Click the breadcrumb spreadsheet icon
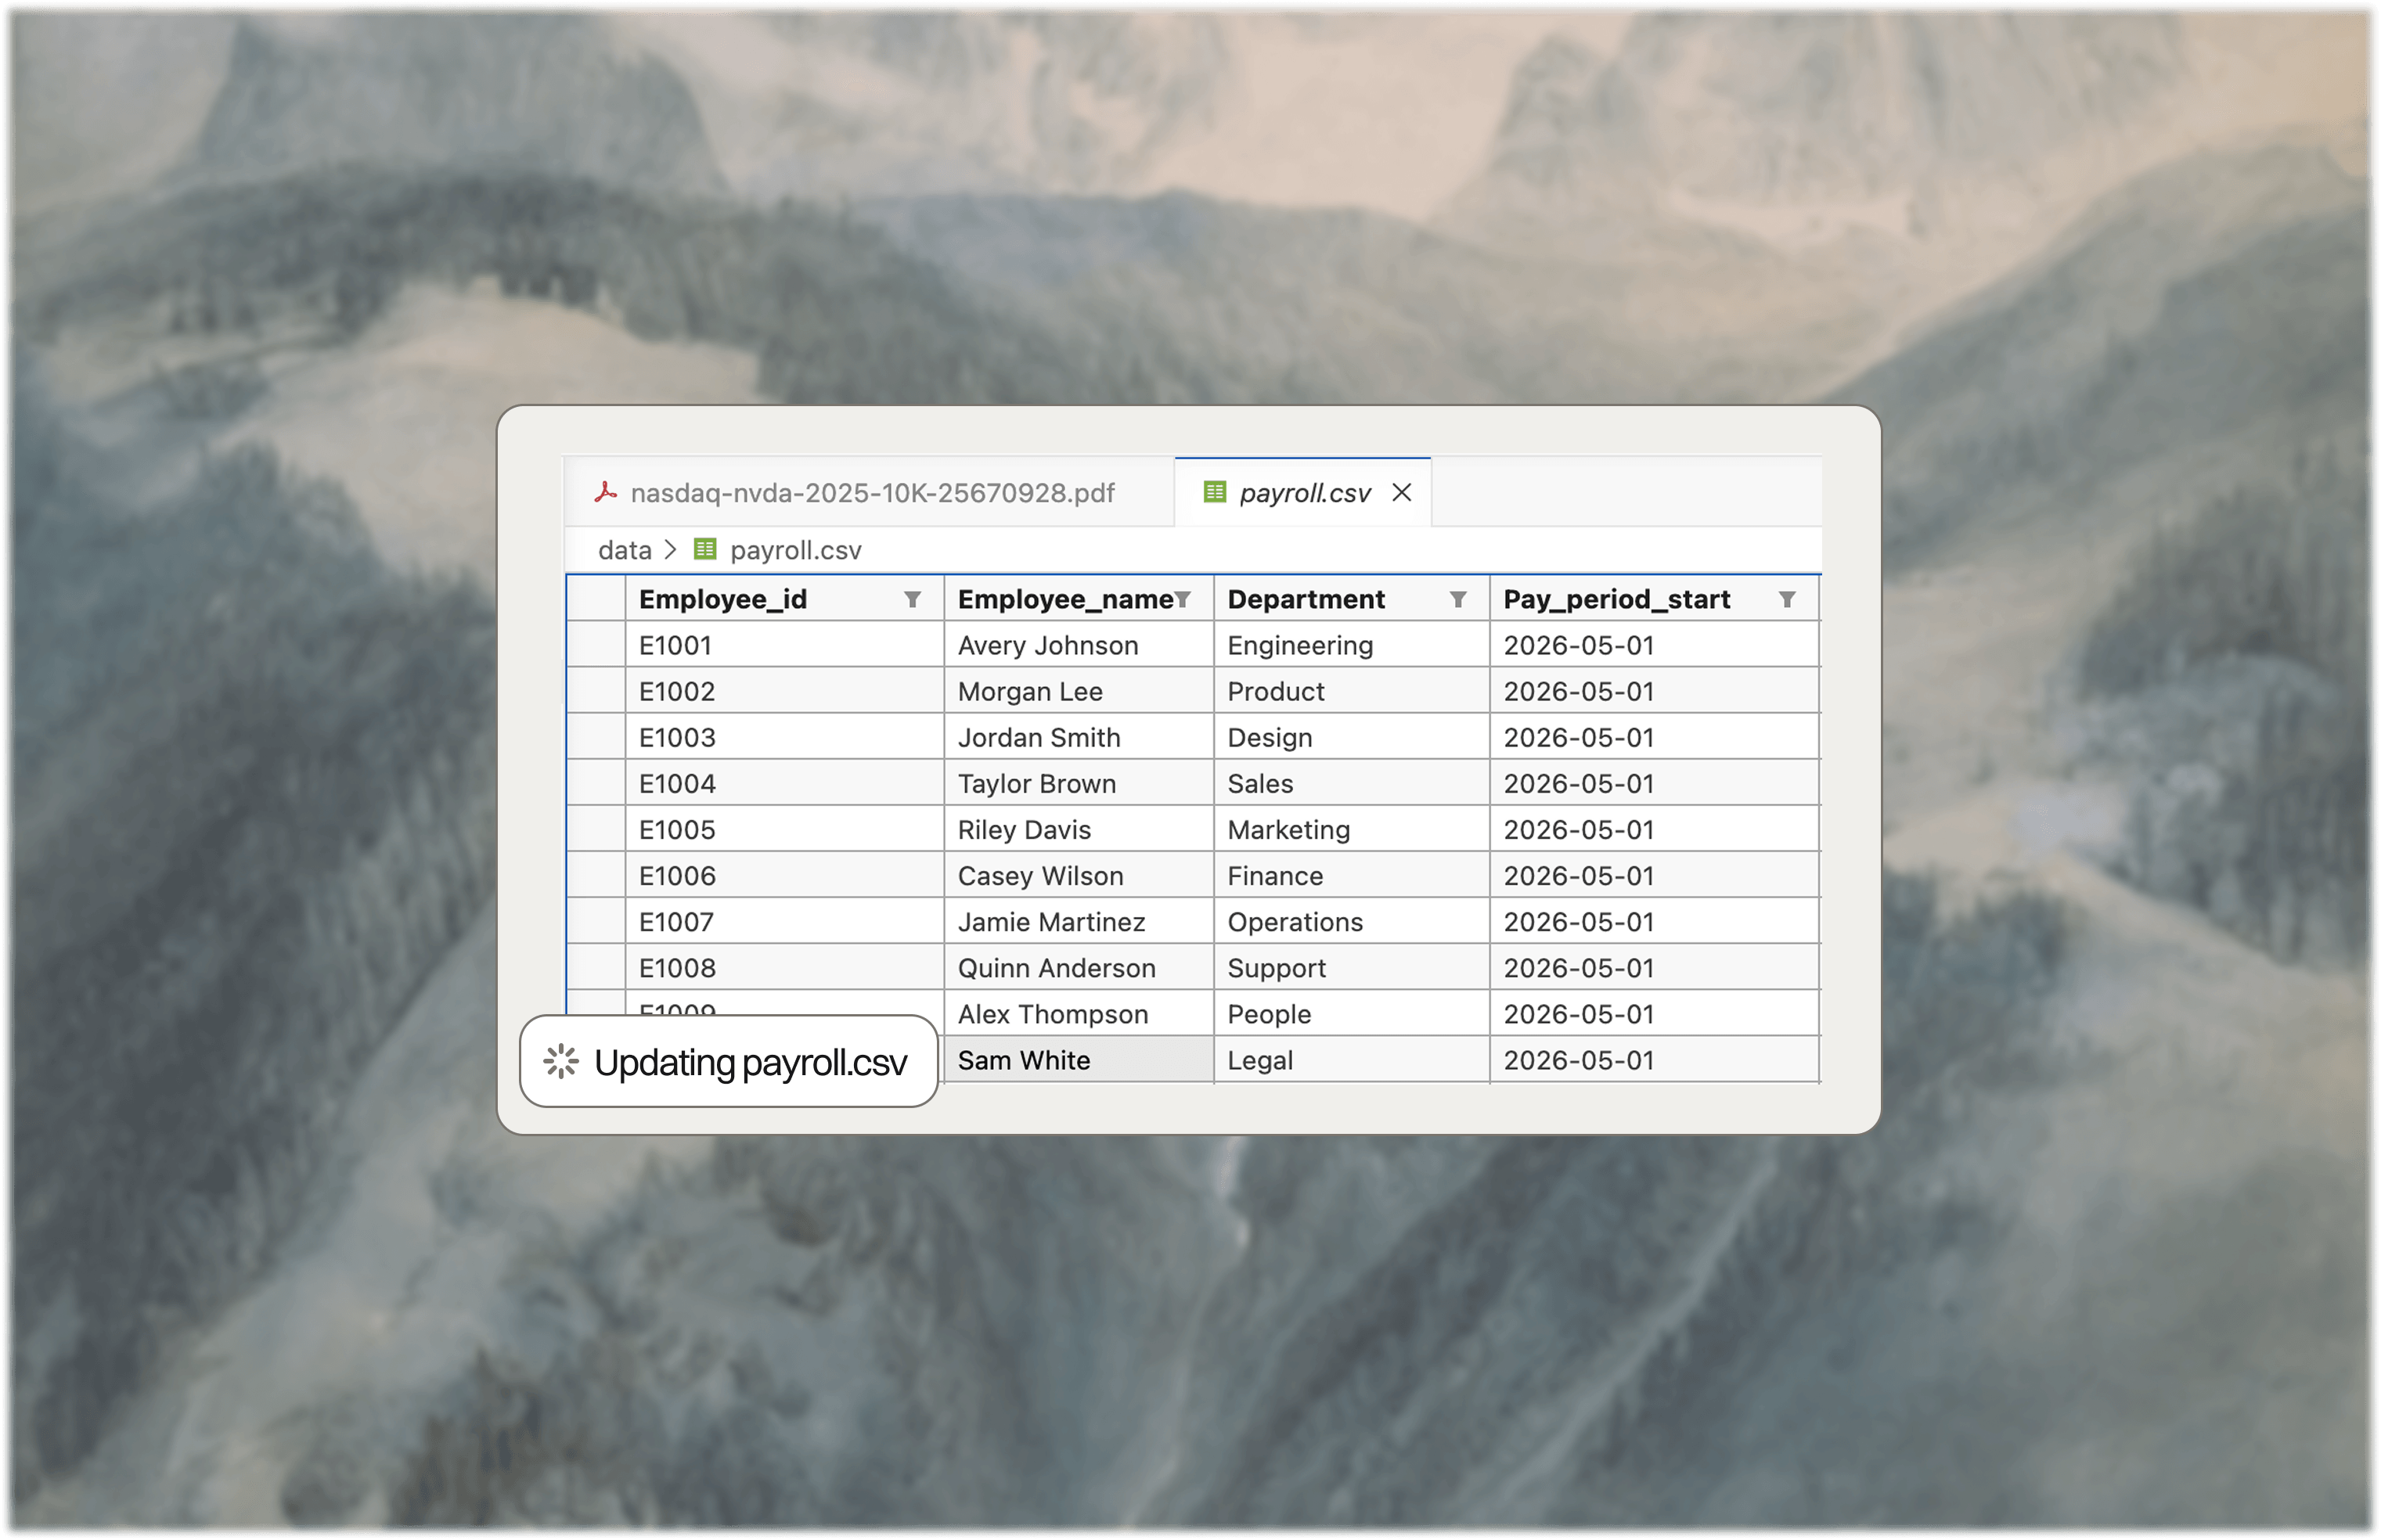Image resolution: width=2381 pixels, height=1540 pixels. point(704,549)
